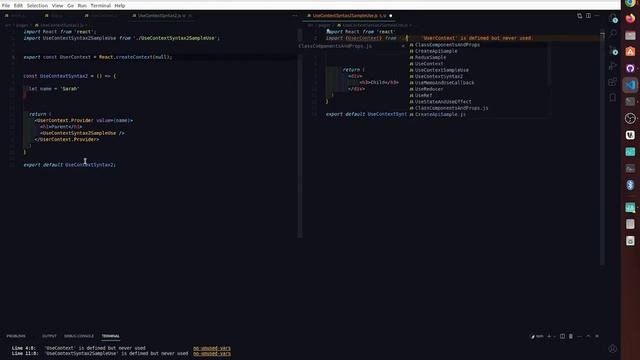Click the Open Changes icon in the editor title

tap(580, 16)
